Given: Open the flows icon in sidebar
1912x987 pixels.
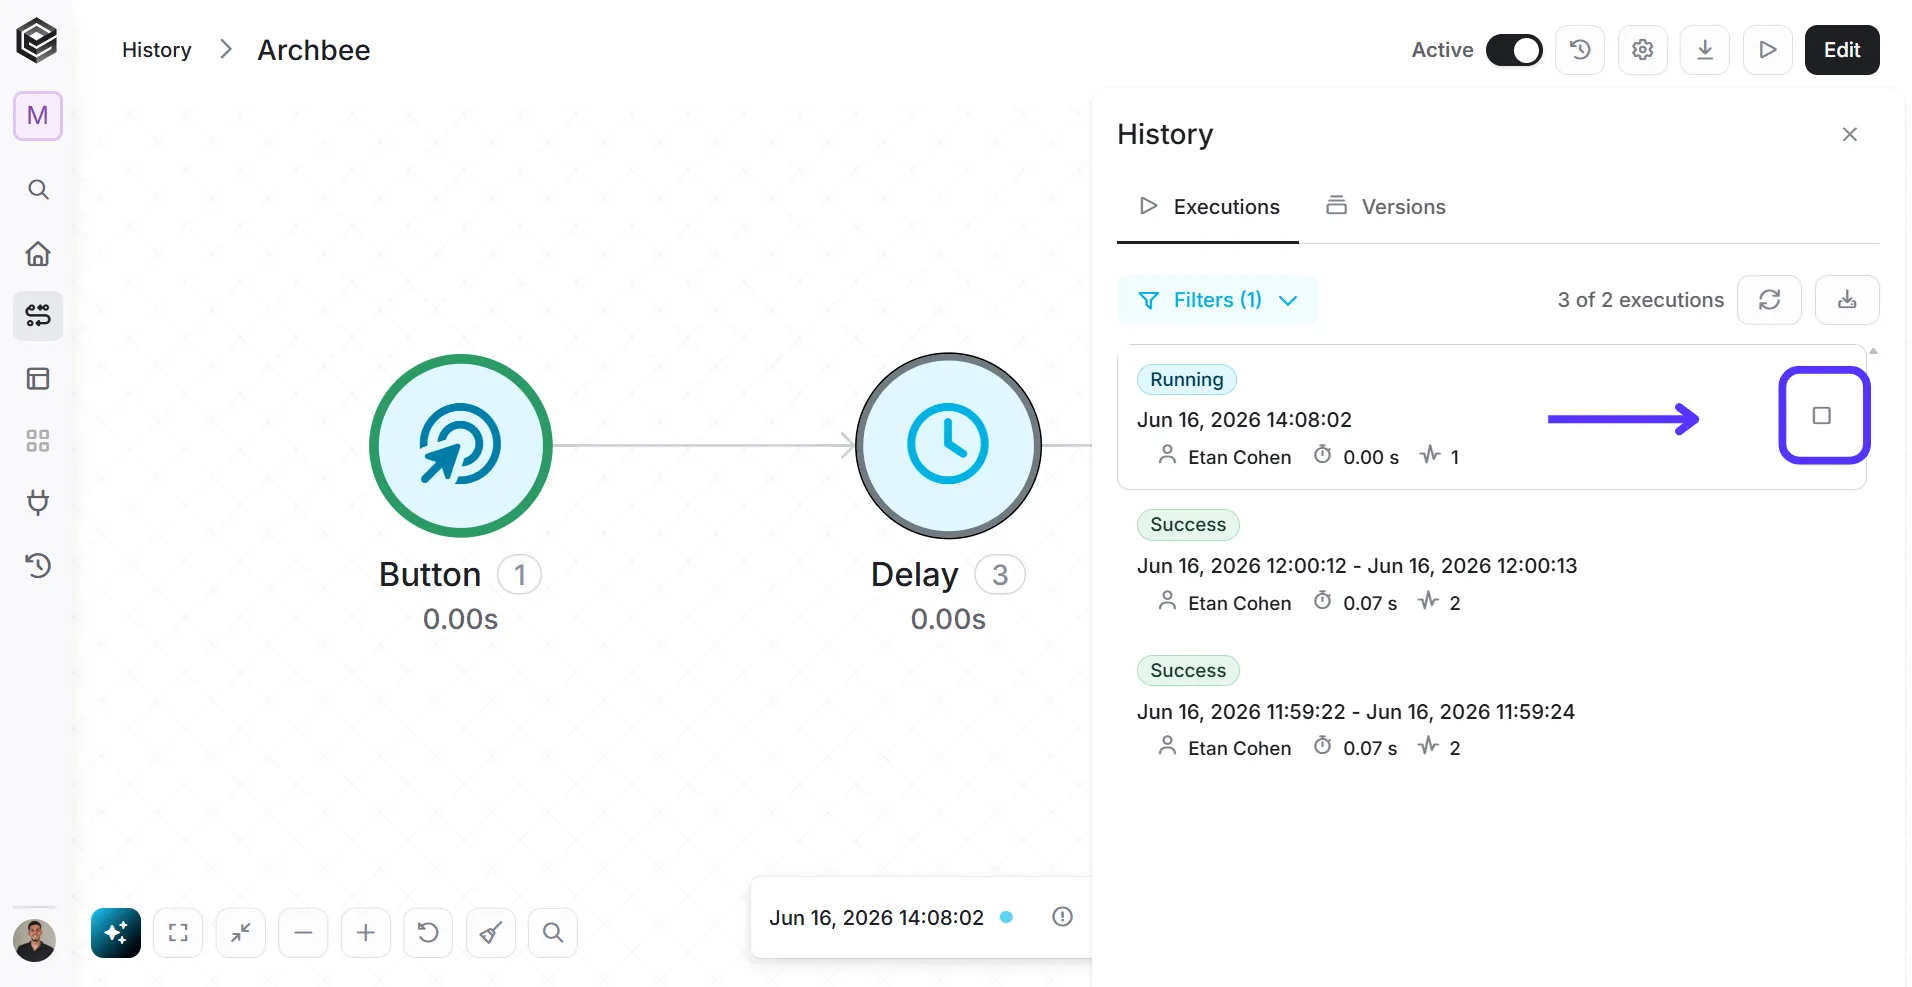Looking at the screenshot, I should [x=38, y=316].
